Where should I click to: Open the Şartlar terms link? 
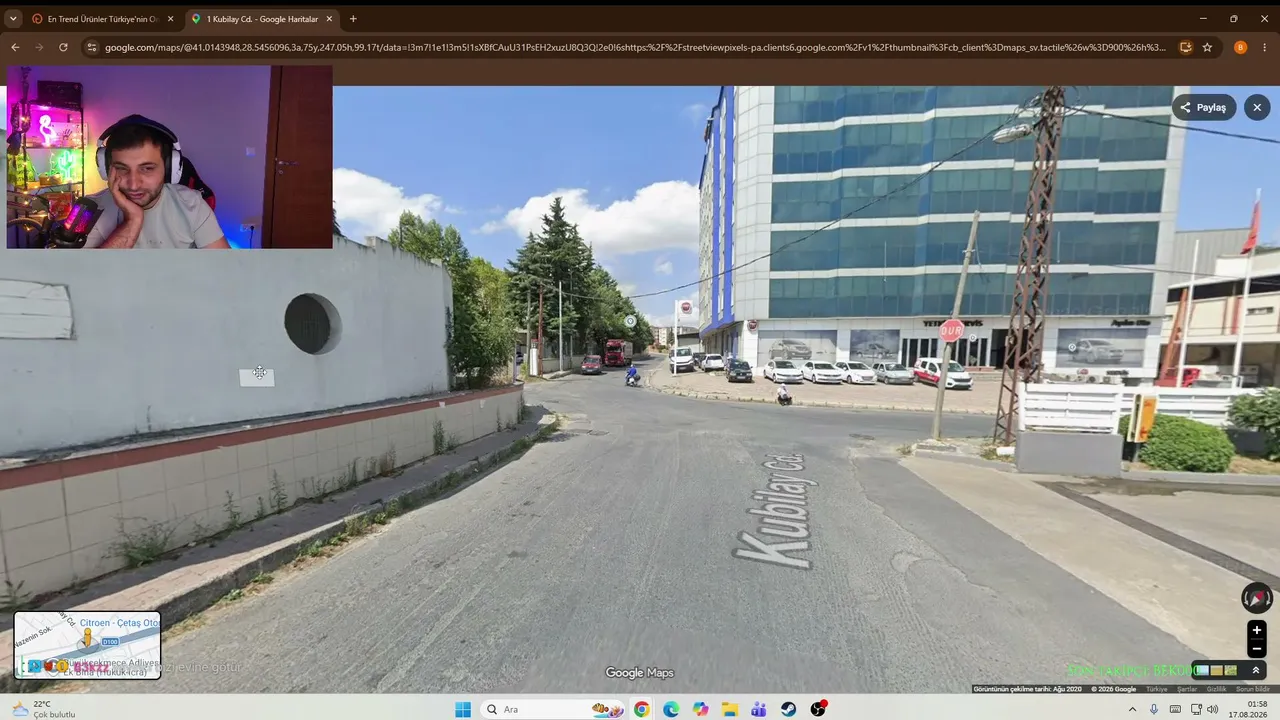pyautogui.click(x=1187, y=689)
